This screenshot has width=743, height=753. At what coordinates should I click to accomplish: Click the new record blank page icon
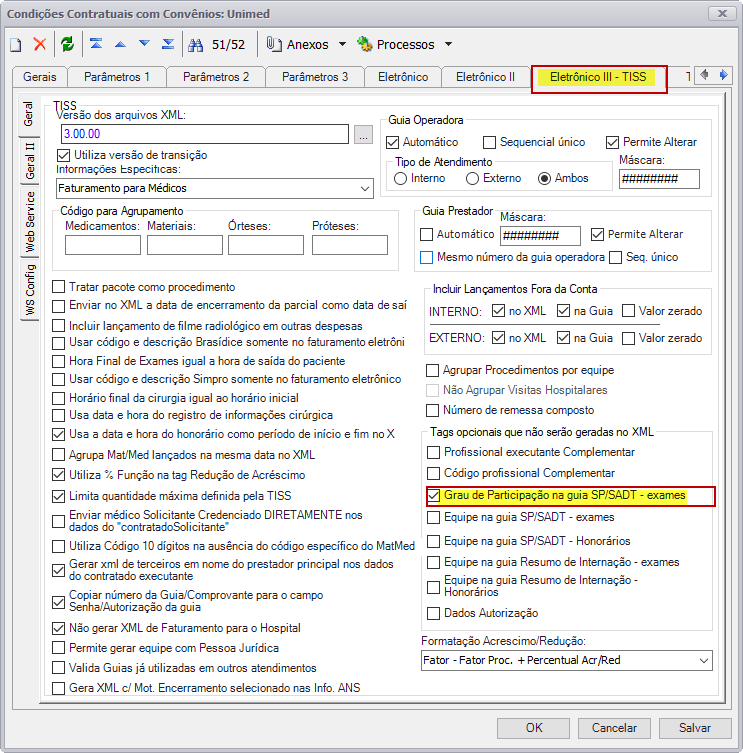pyautogui.click(x=16, y=45)
